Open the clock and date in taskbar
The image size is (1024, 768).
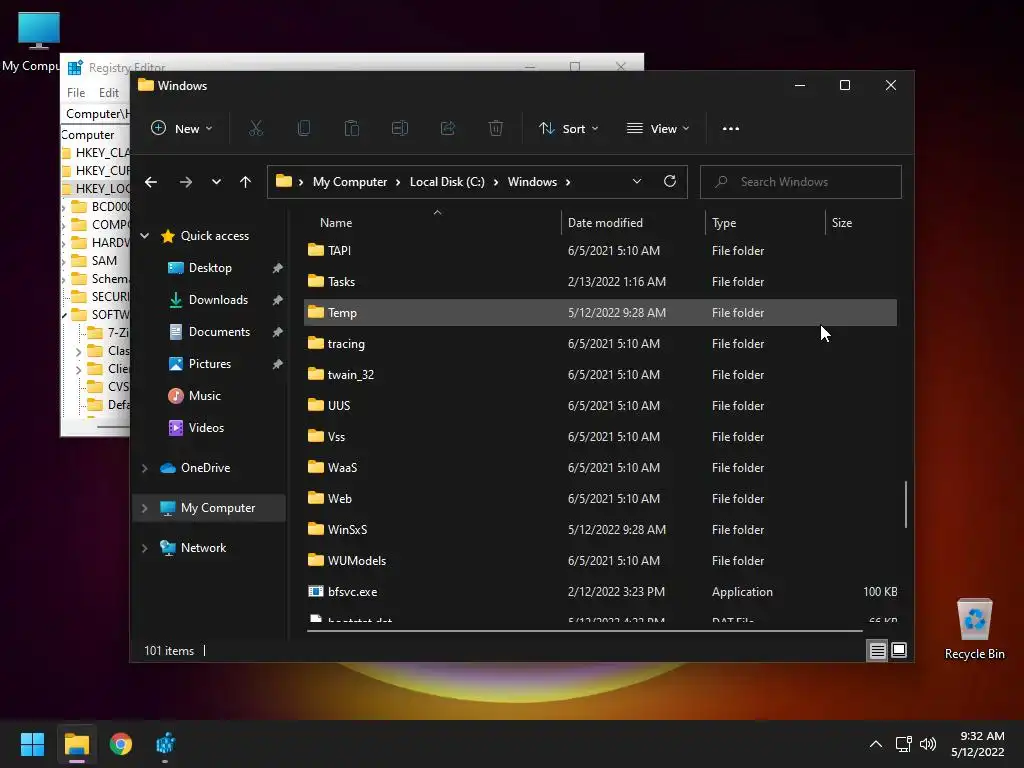[977, 744]
